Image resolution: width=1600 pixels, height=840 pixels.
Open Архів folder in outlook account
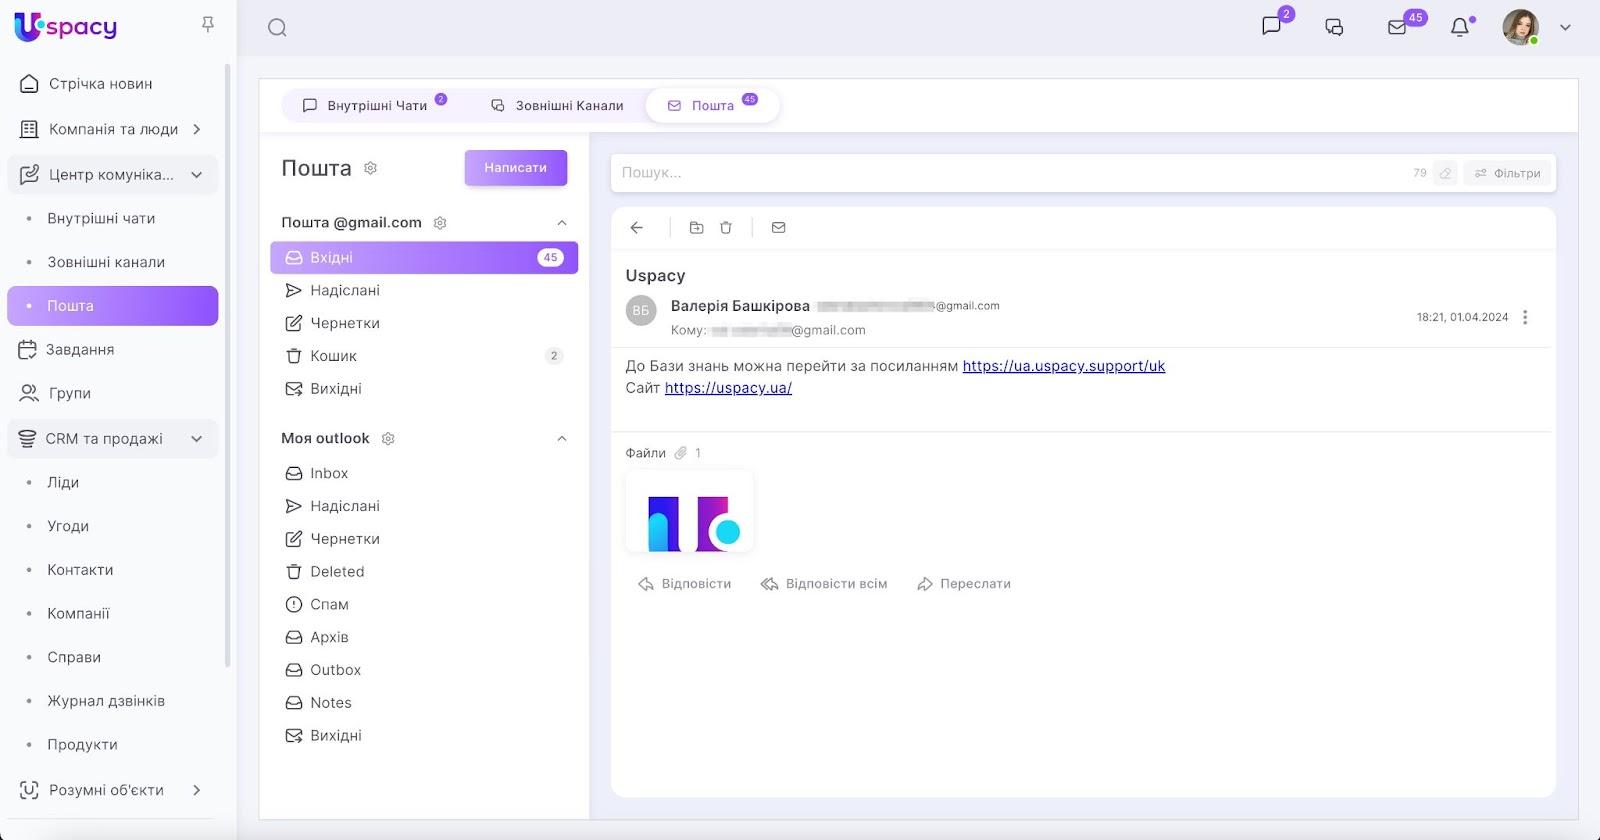424,638
